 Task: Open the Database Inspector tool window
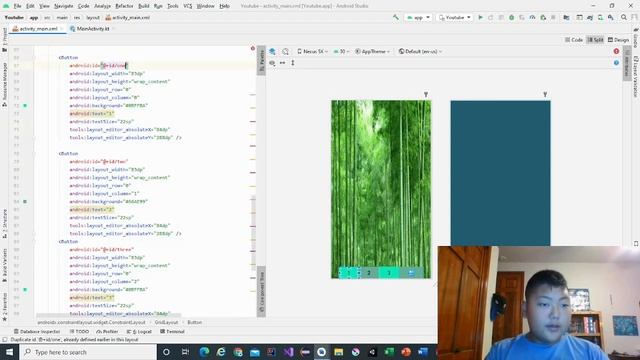click(37, 331)
